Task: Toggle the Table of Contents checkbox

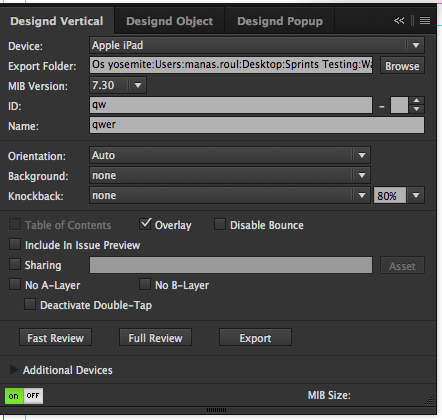Action: [x=15, y=224]
